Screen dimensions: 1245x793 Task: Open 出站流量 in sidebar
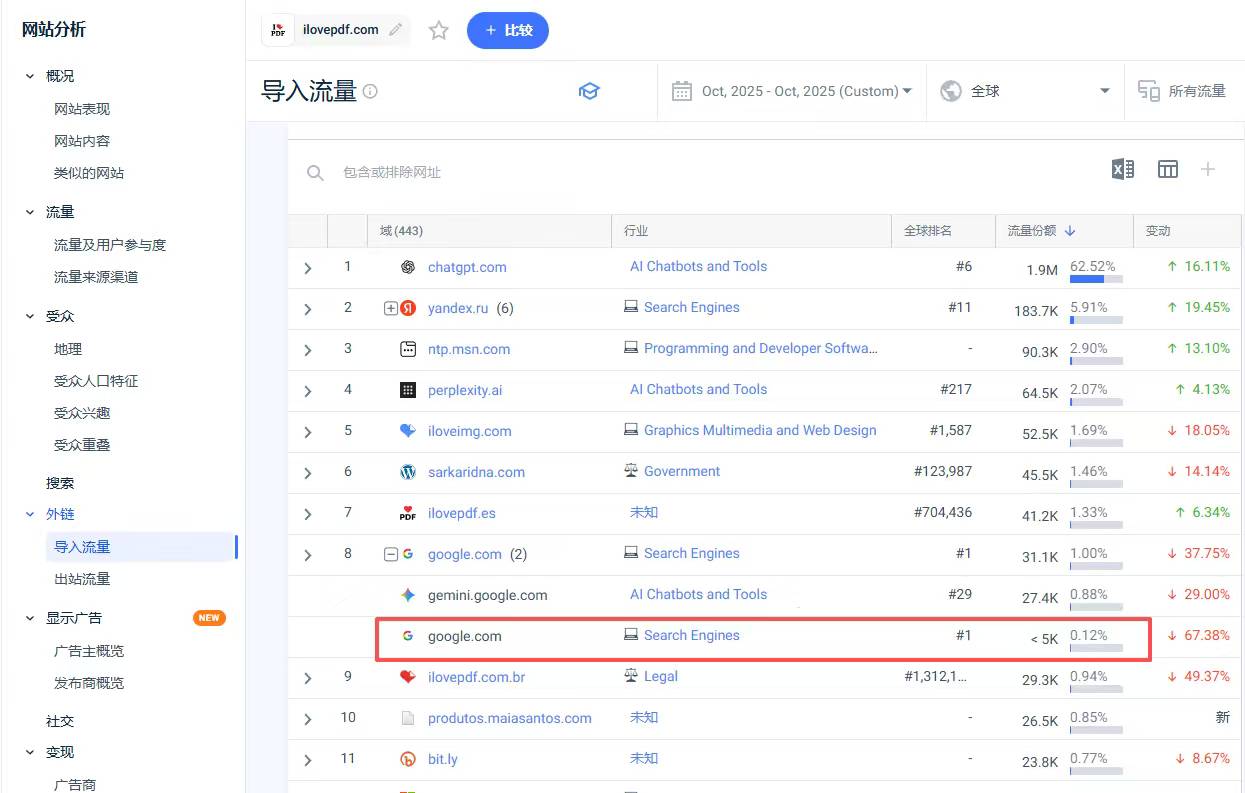[82, 579]
